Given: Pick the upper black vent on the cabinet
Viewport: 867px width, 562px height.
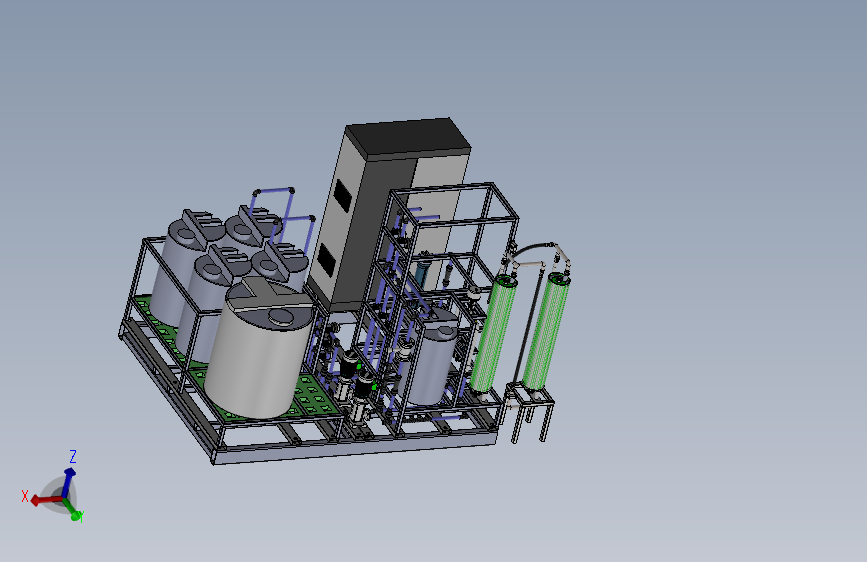Looking at the screenshot, I should click(x=342, y=196).
